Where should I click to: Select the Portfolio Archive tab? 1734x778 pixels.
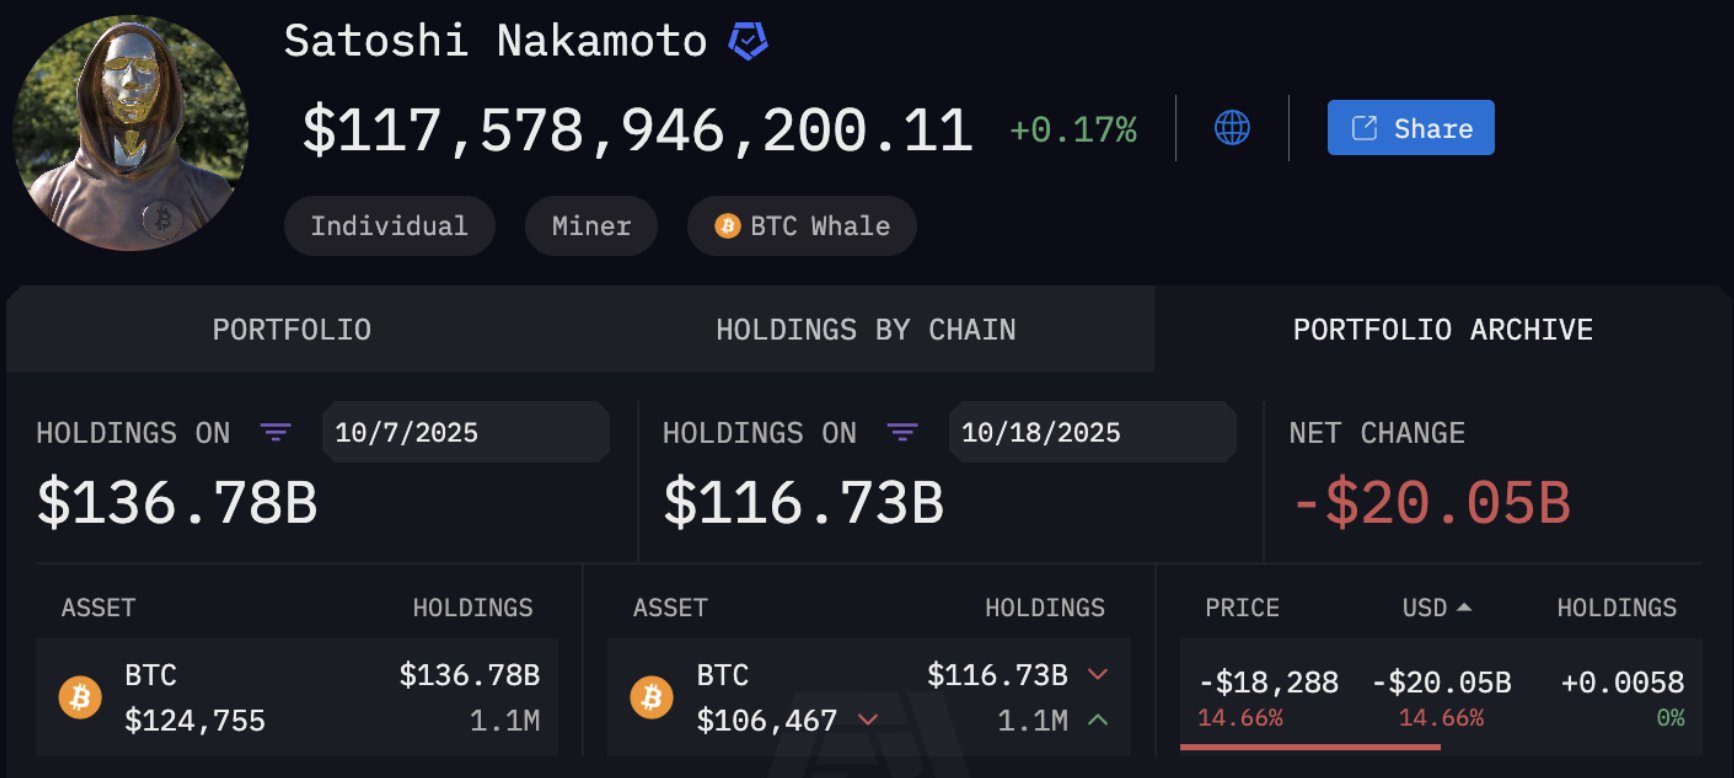pos(1442,329)
